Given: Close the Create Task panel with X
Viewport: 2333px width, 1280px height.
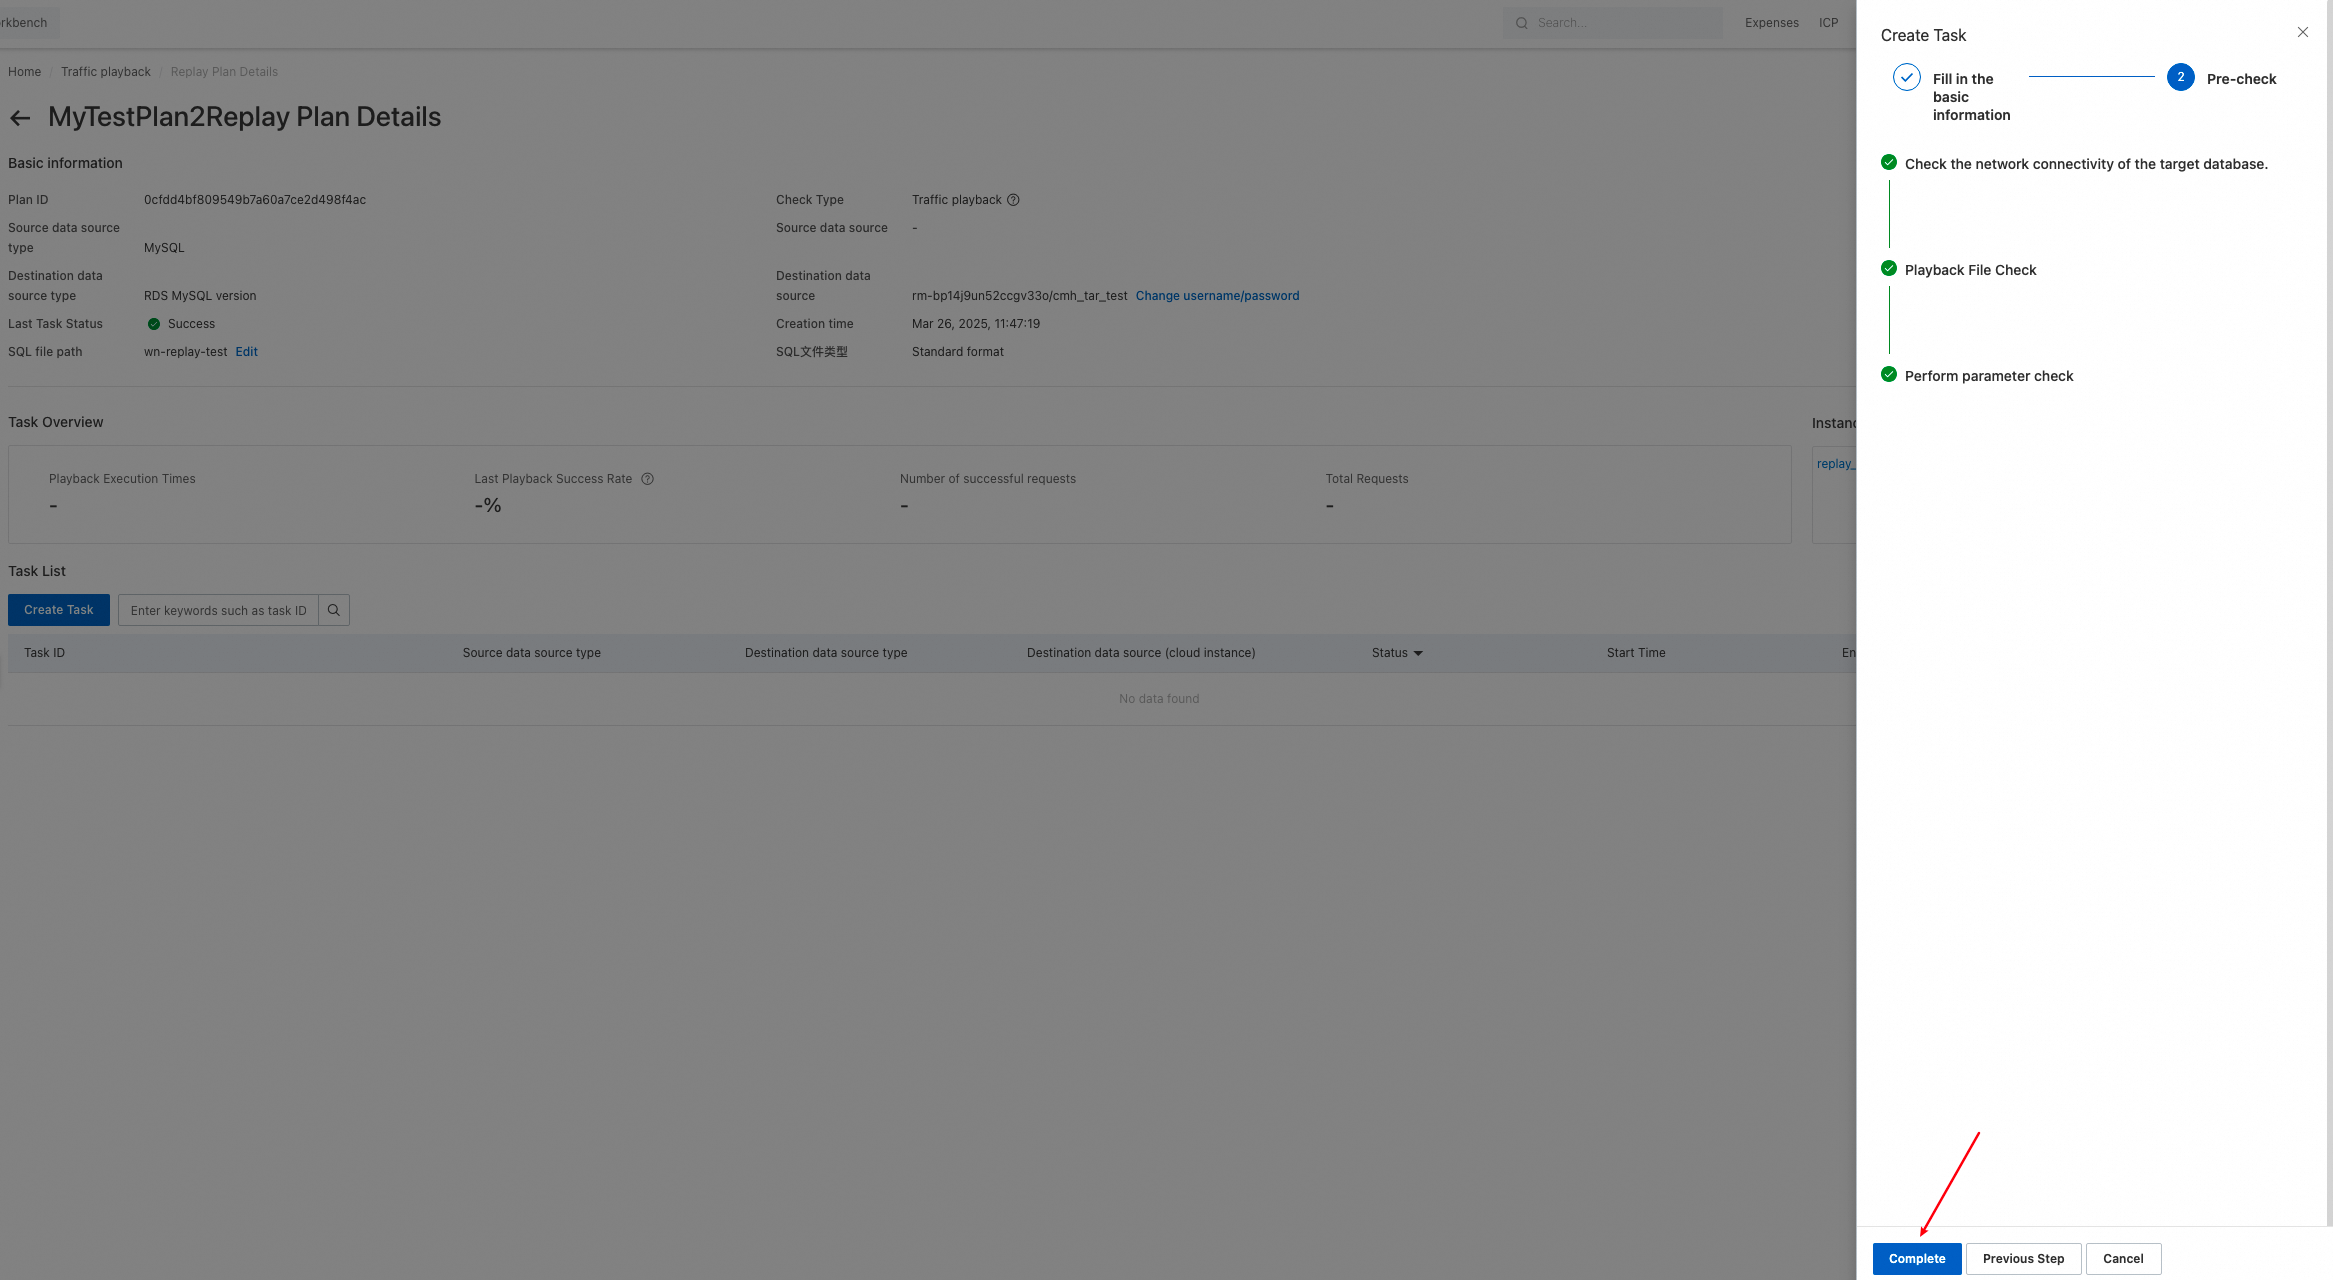Looking at the screenshot, I should [2303, 32].
